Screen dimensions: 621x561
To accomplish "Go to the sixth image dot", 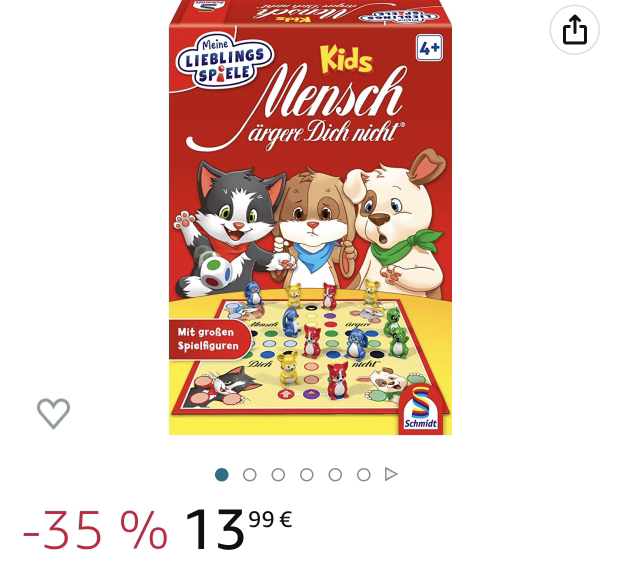I will click(364, 474).
